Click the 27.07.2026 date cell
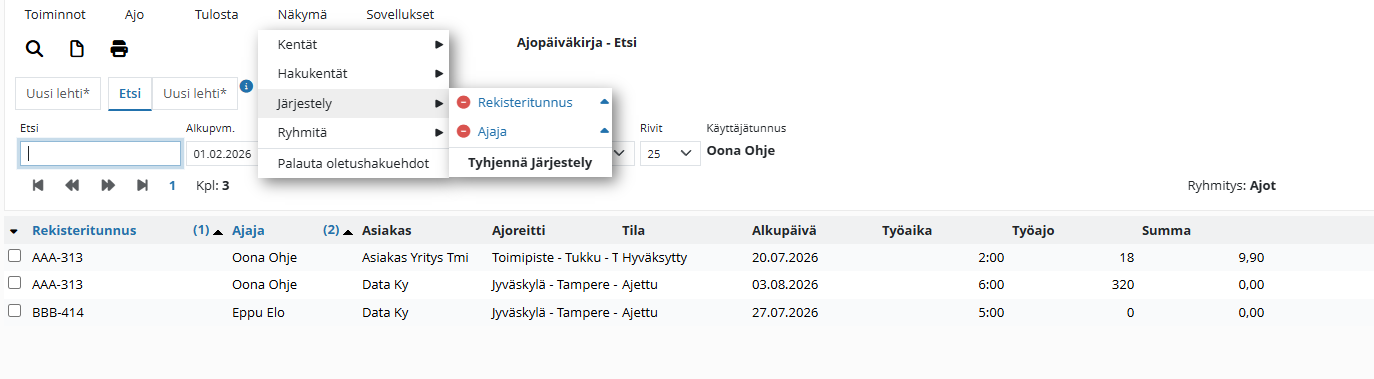Image resolution: width=1374 pixels, height=379 pixels. coord(785,312)
